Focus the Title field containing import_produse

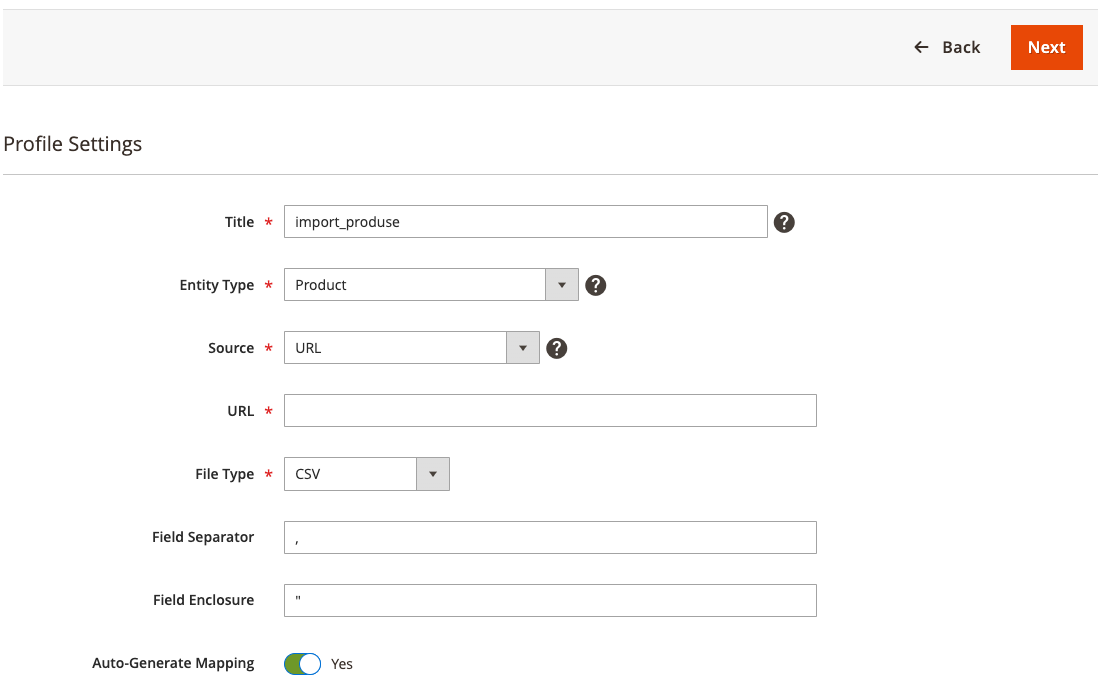(526, 221)
